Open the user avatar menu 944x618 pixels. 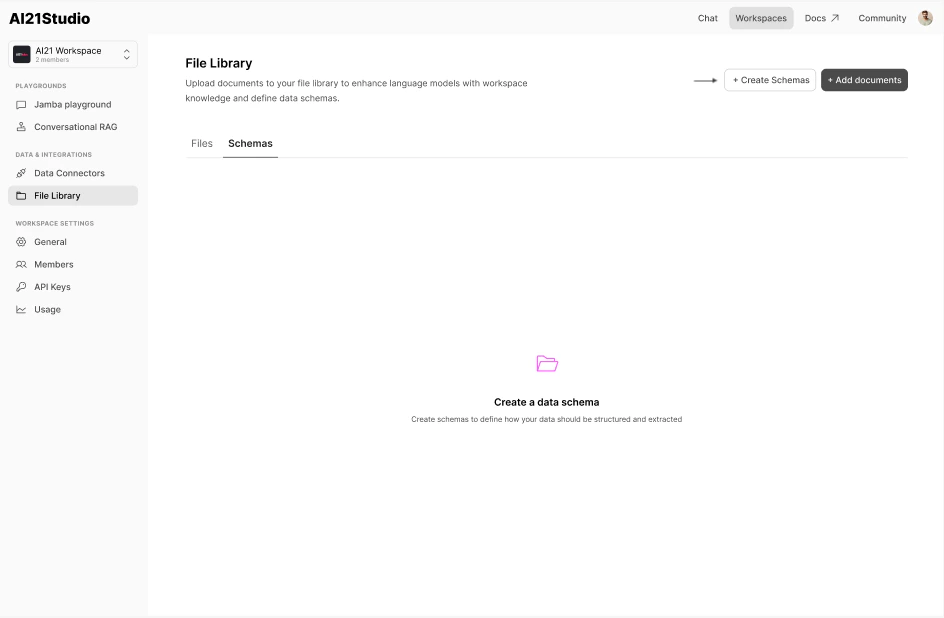925,17
